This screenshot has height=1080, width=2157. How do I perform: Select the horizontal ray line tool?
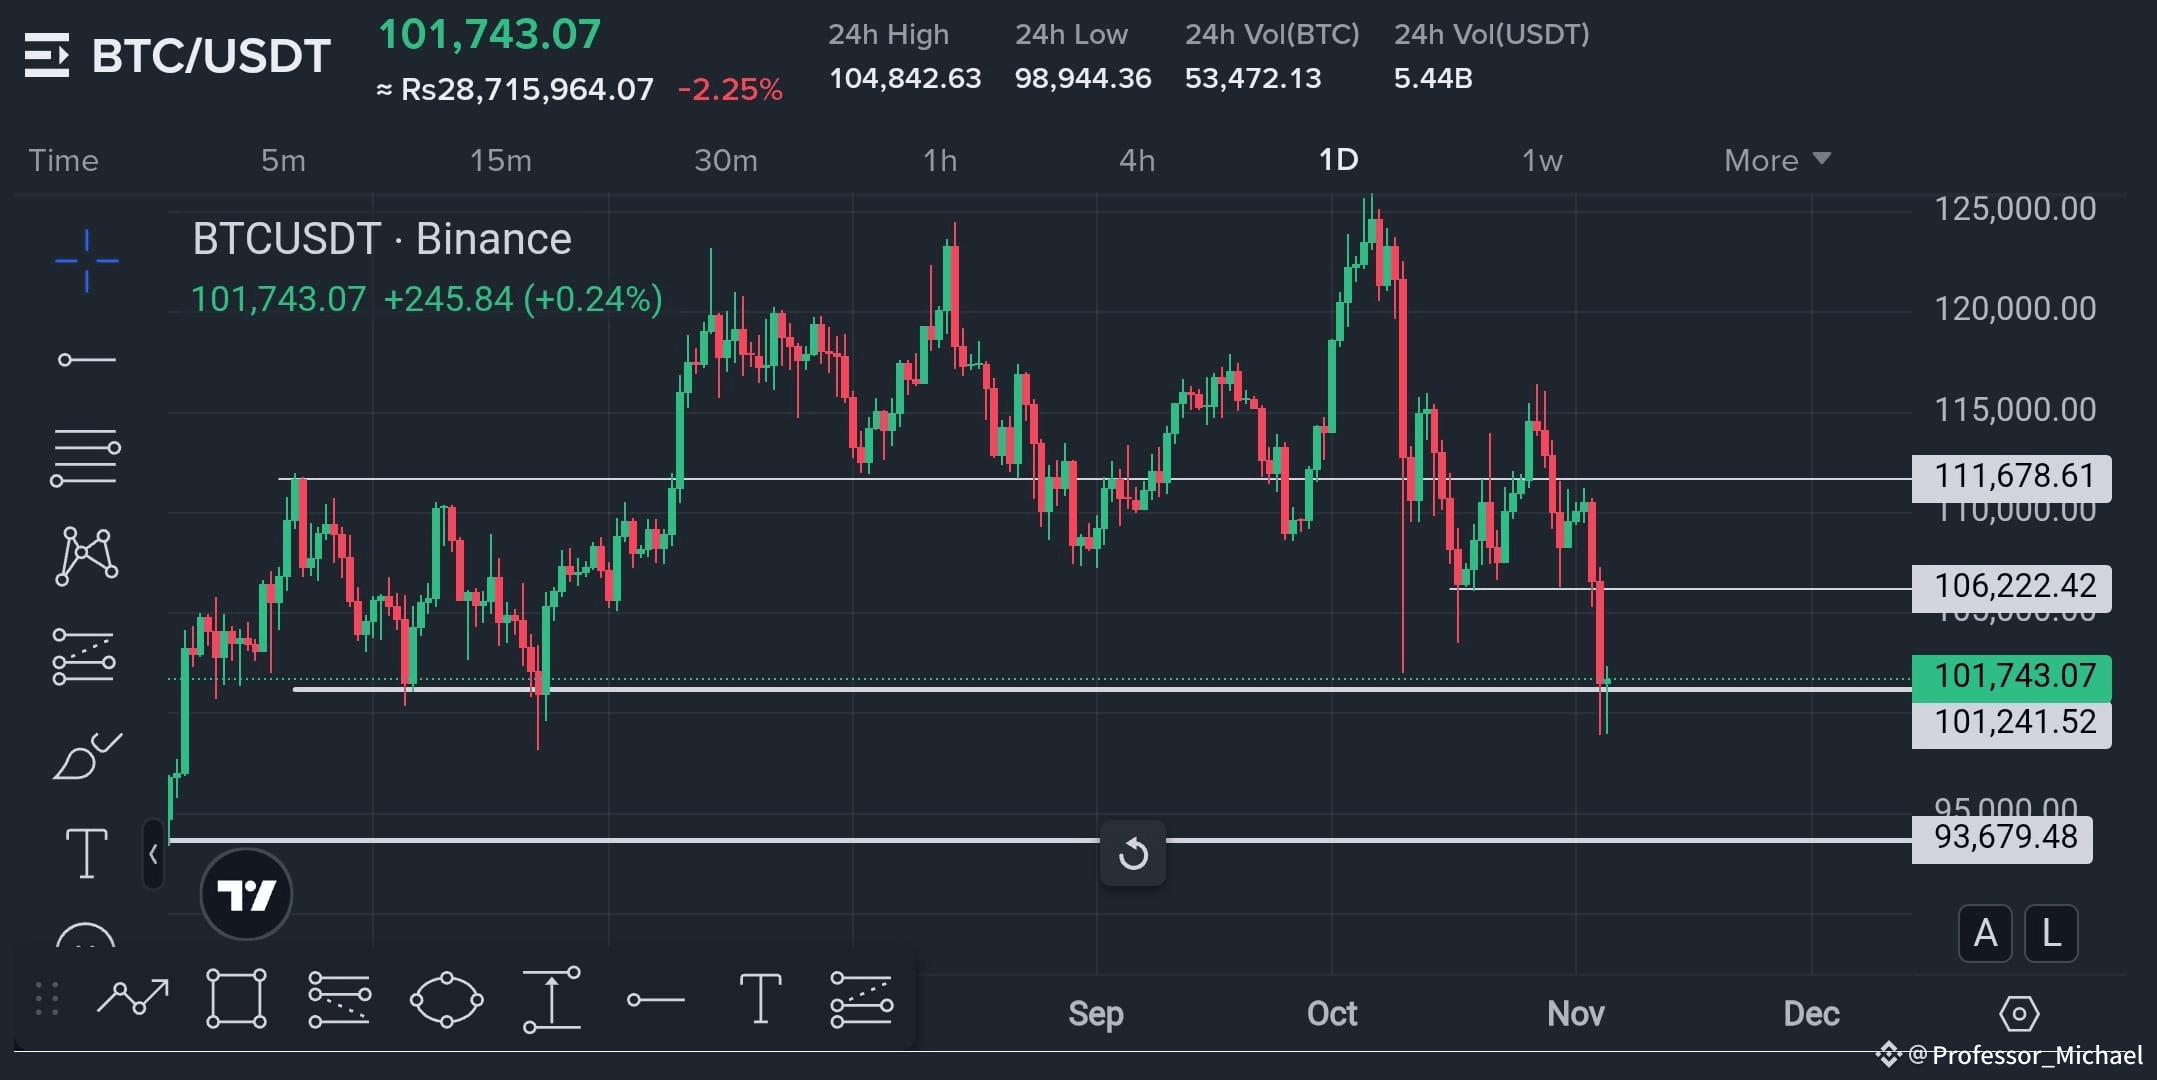[87, 359]
